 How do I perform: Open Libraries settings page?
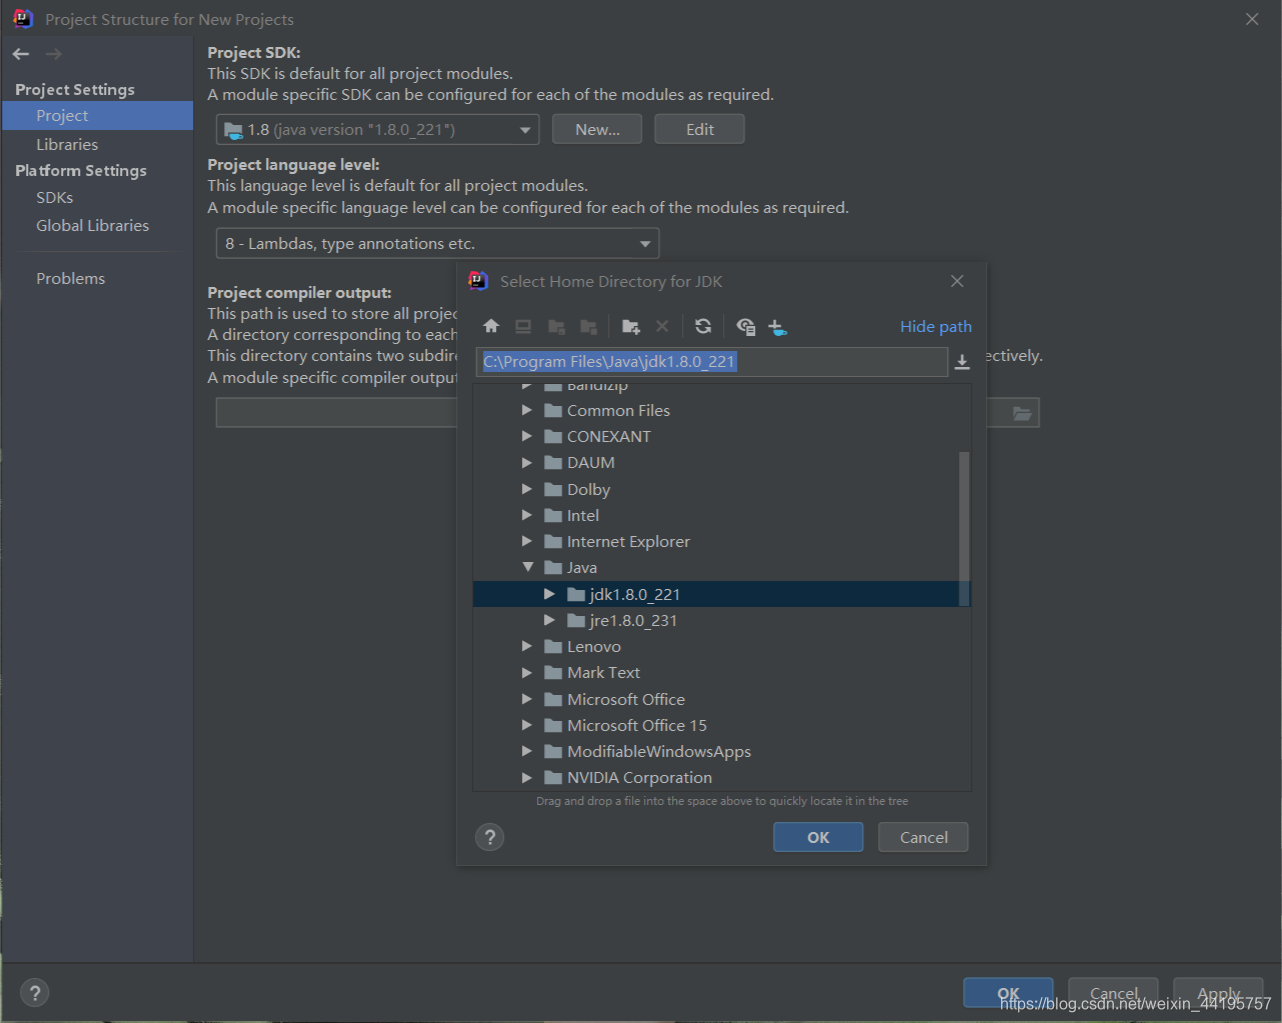click(67, 144)
